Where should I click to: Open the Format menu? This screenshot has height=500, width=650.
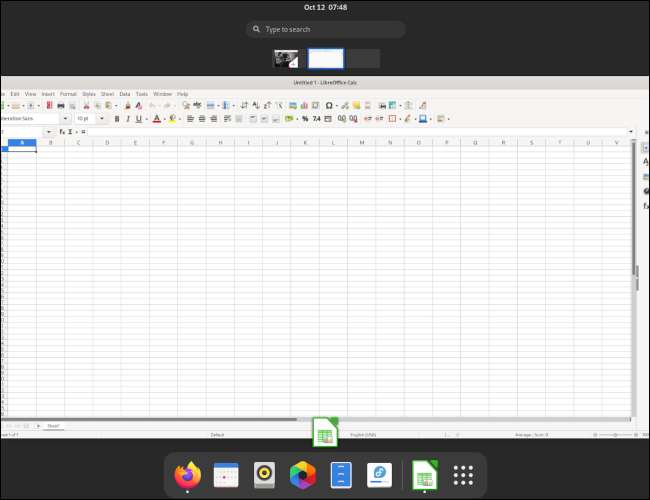(68, 94)
